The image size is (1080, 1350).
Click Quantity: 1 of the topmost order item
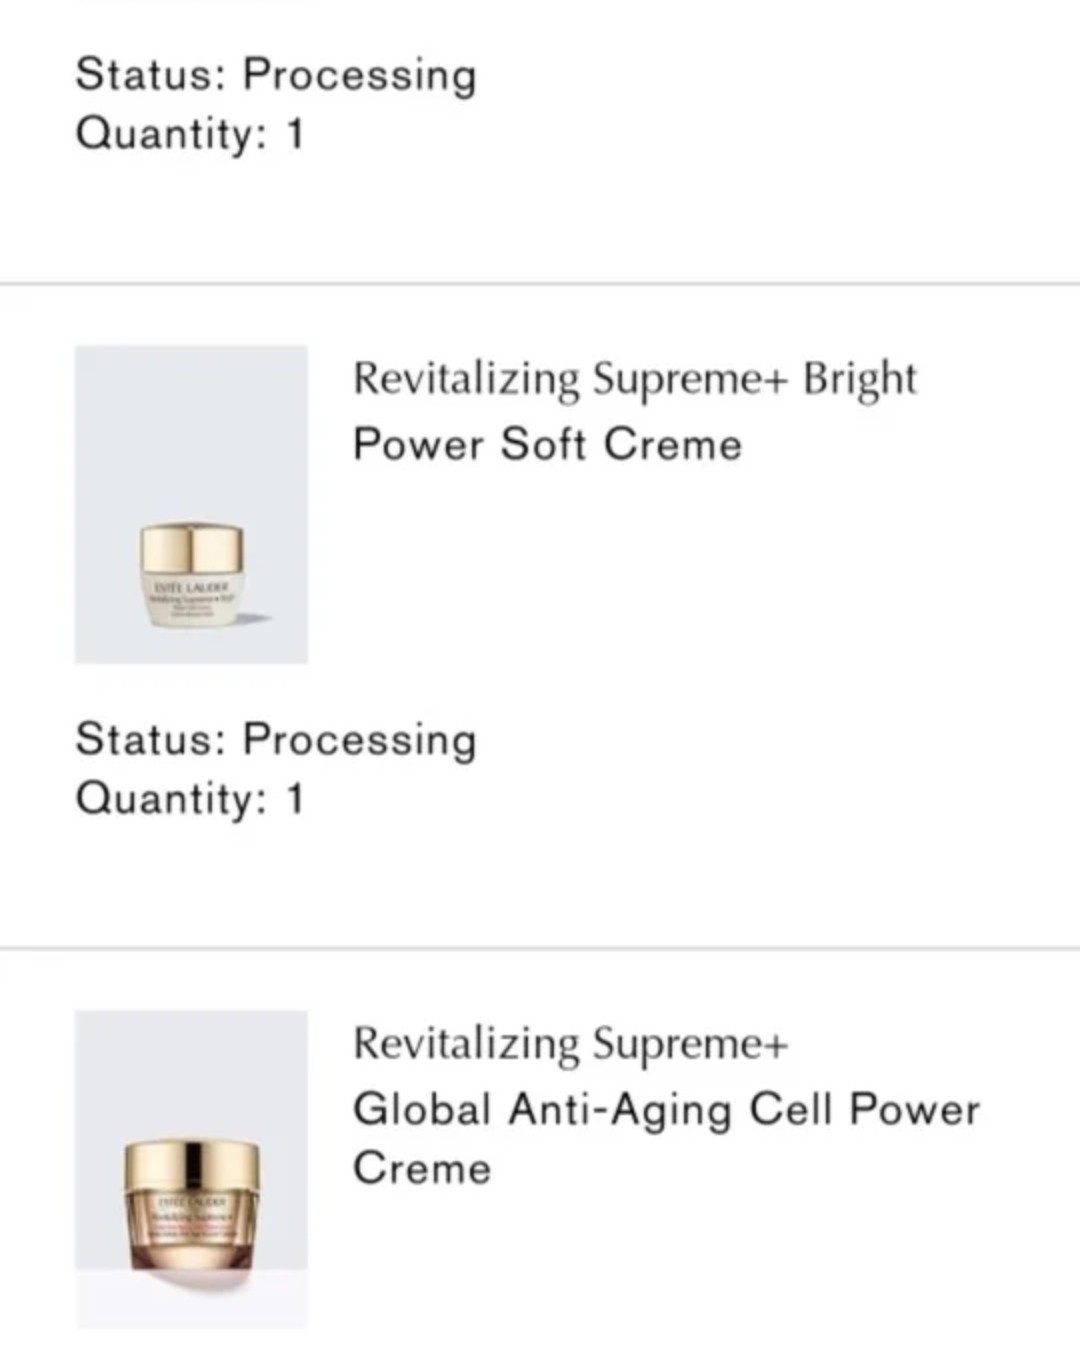click(189, 134)
